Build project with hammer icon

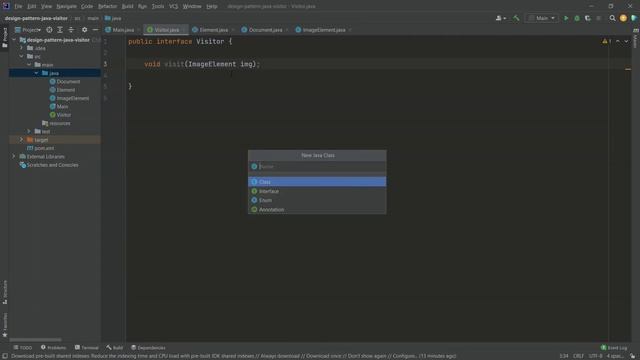click(x=516, y=18)
